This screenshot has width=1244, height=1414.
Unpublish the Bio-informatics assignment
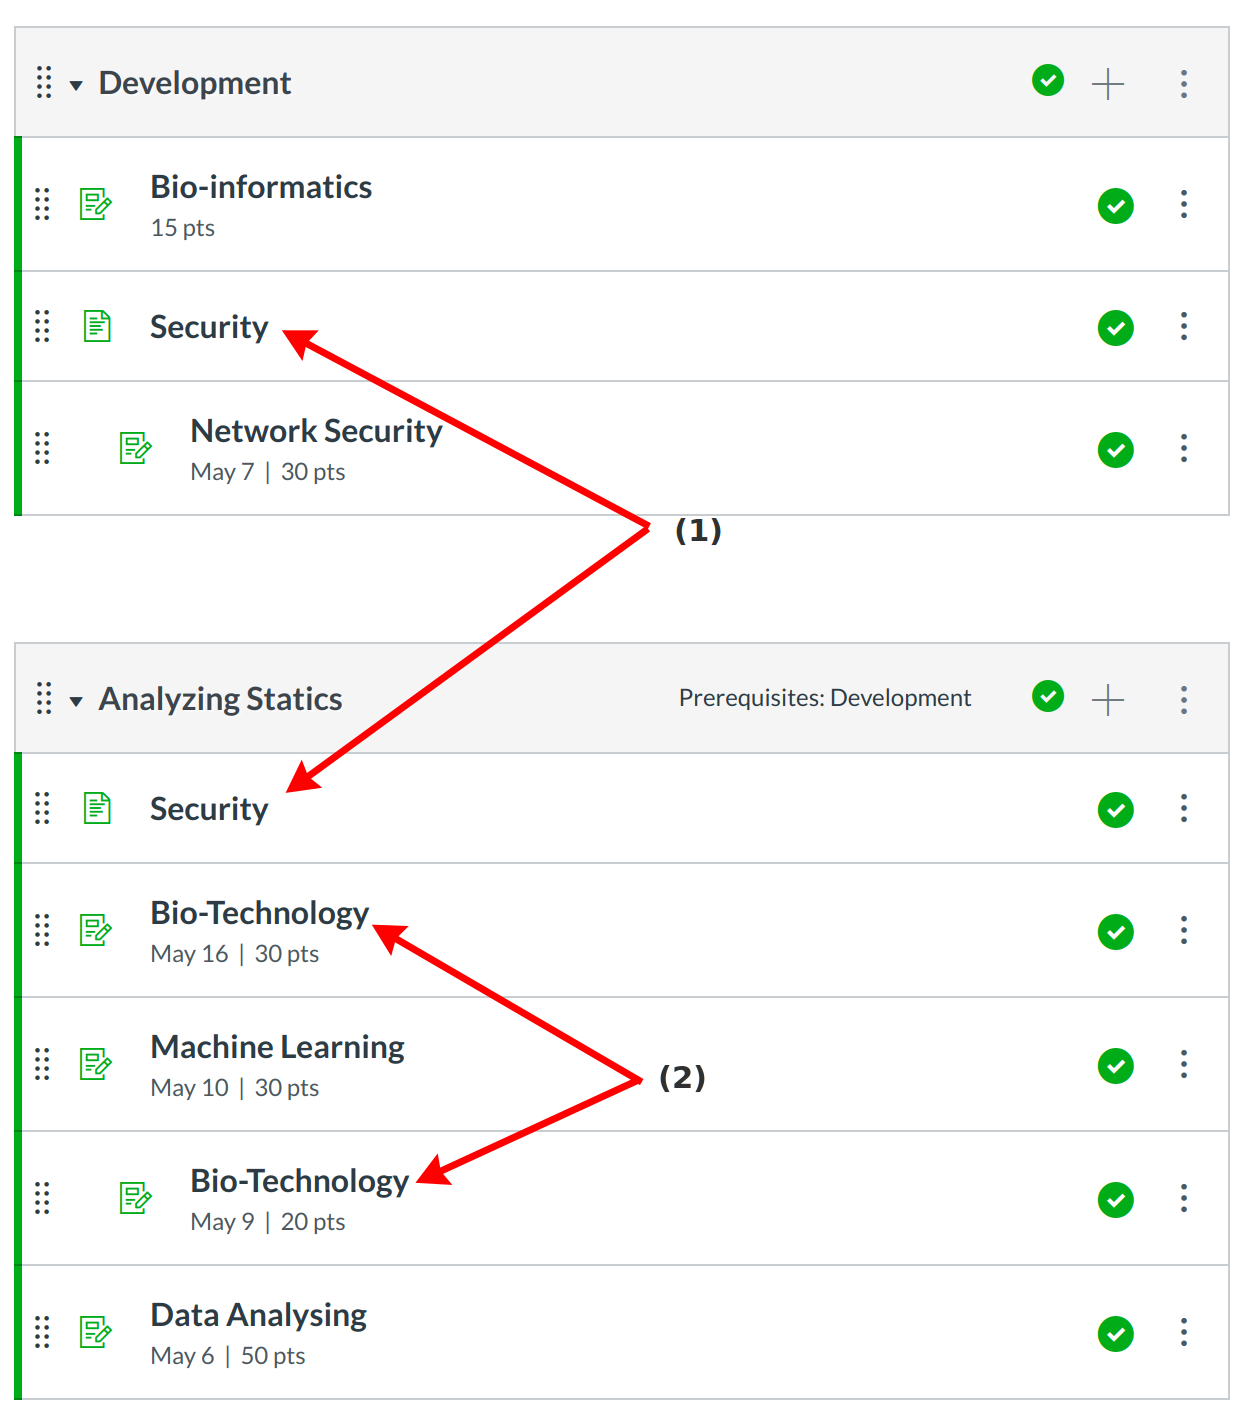pyautogui.click(x=1115, y=206)
